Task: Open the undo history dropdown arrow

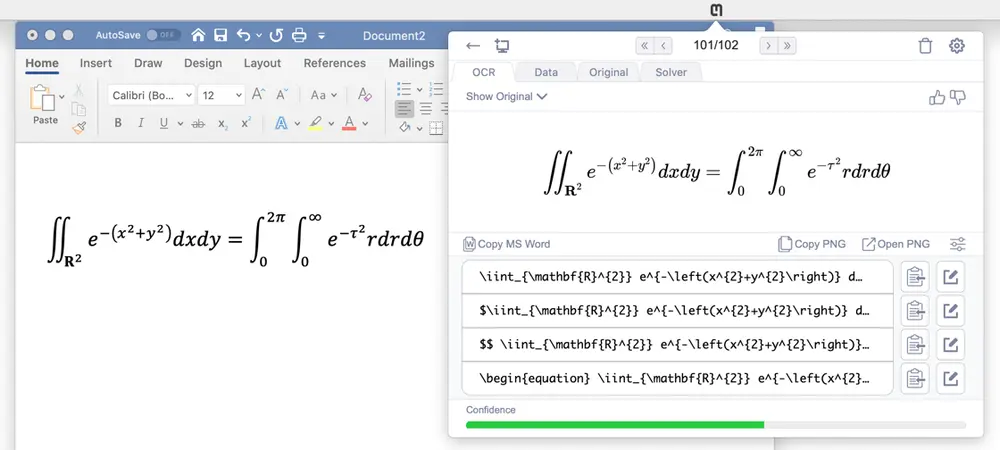Action: tap(259, 36)
